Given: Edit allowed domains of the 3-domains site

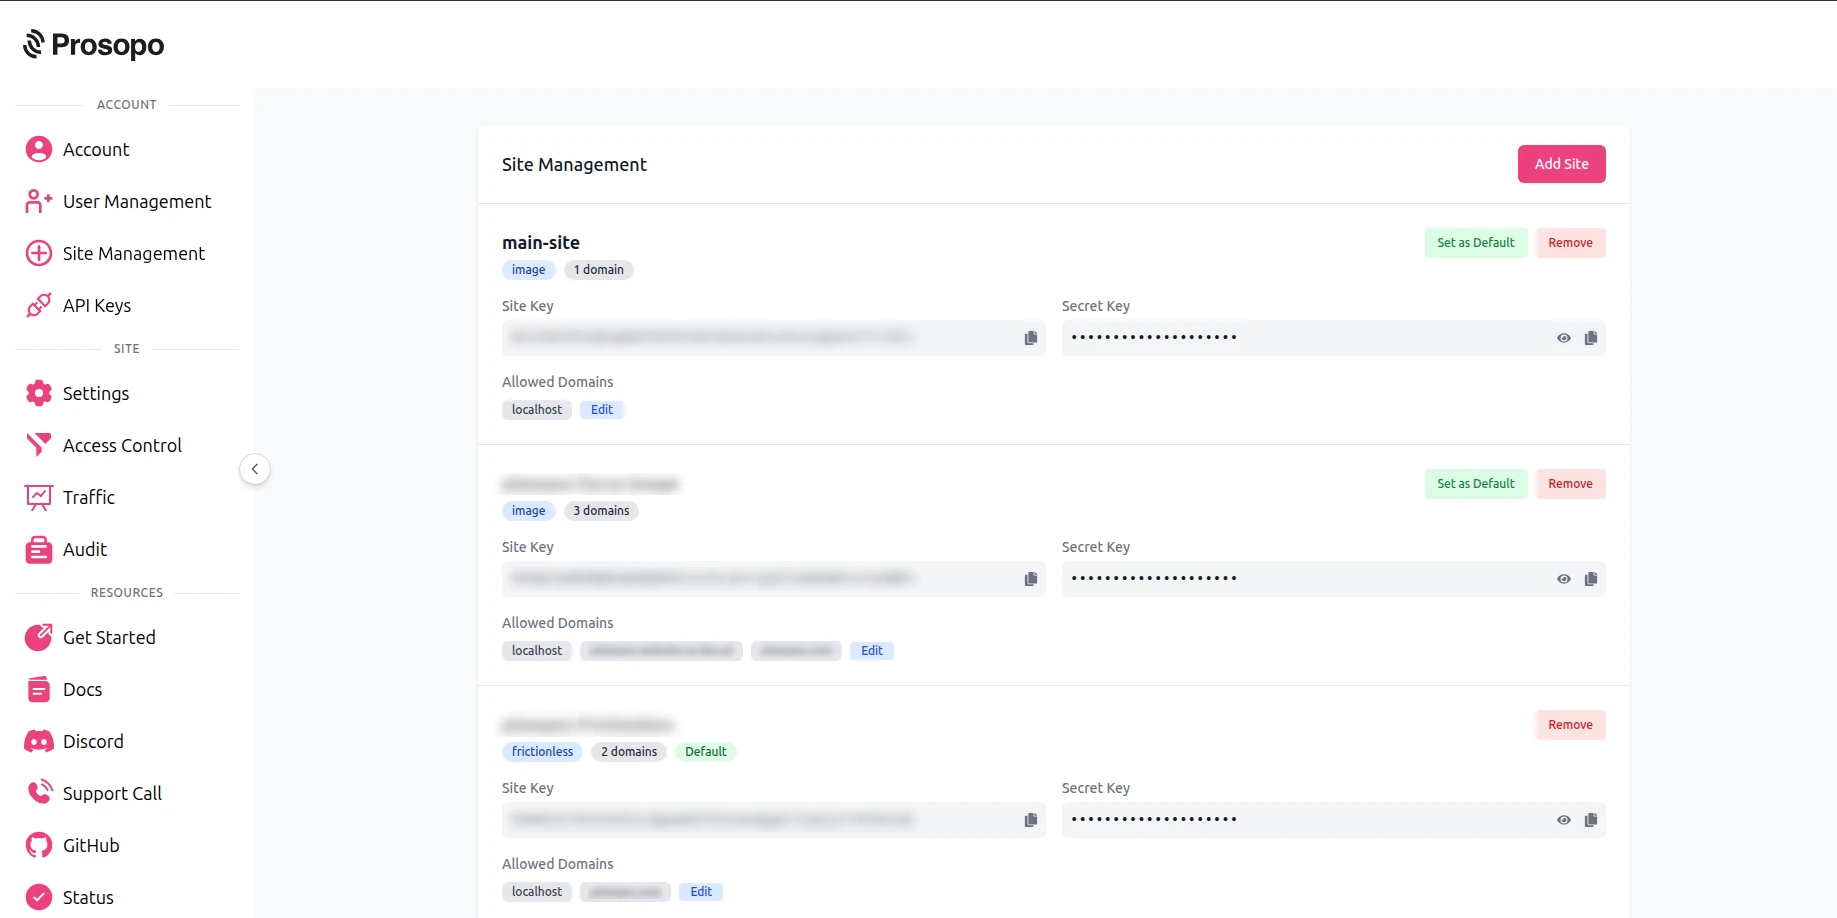Looking at the screenshot, I should (x=872, y=651).
